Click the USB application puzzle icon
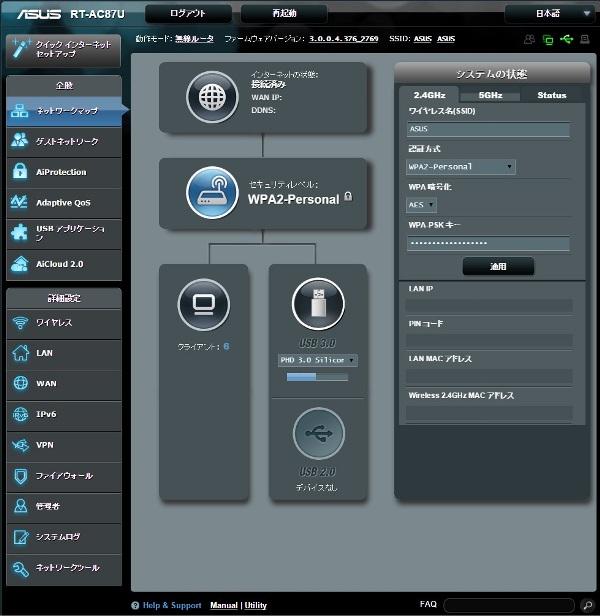Screen dimensions: 600x616 19,233
